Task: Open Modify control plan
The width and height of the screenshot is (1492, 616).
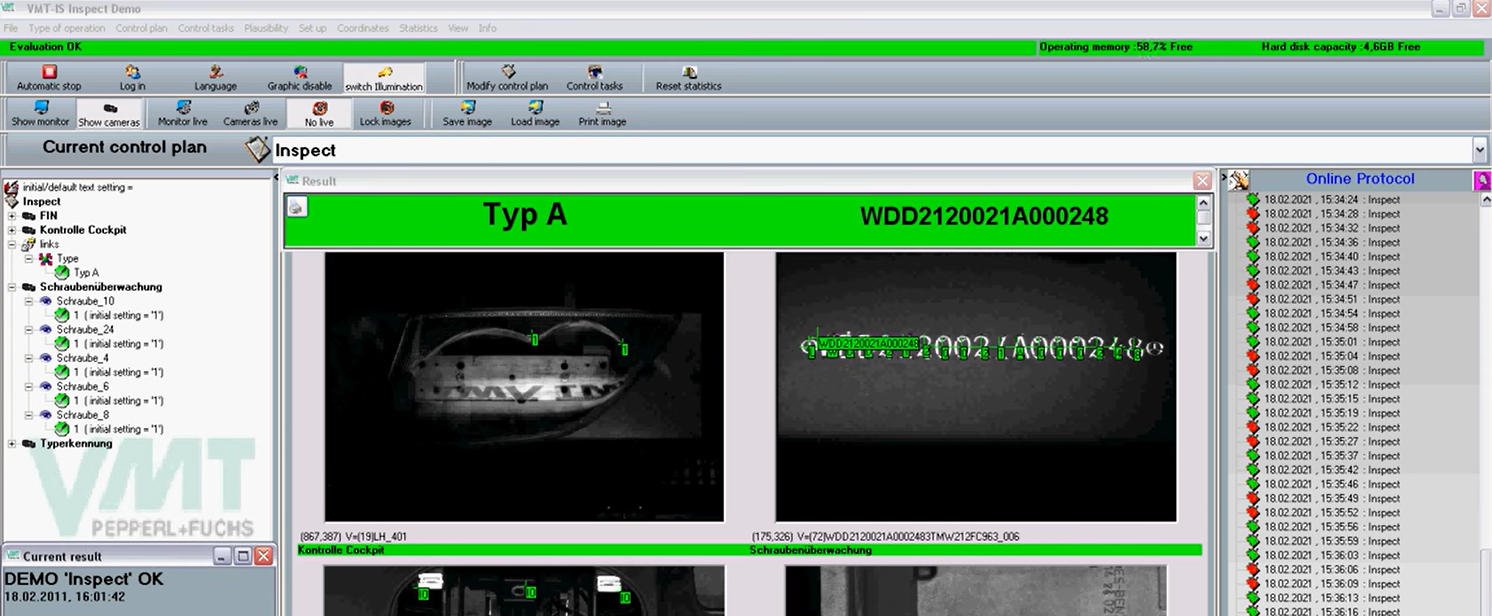Action: coord(507,78)
